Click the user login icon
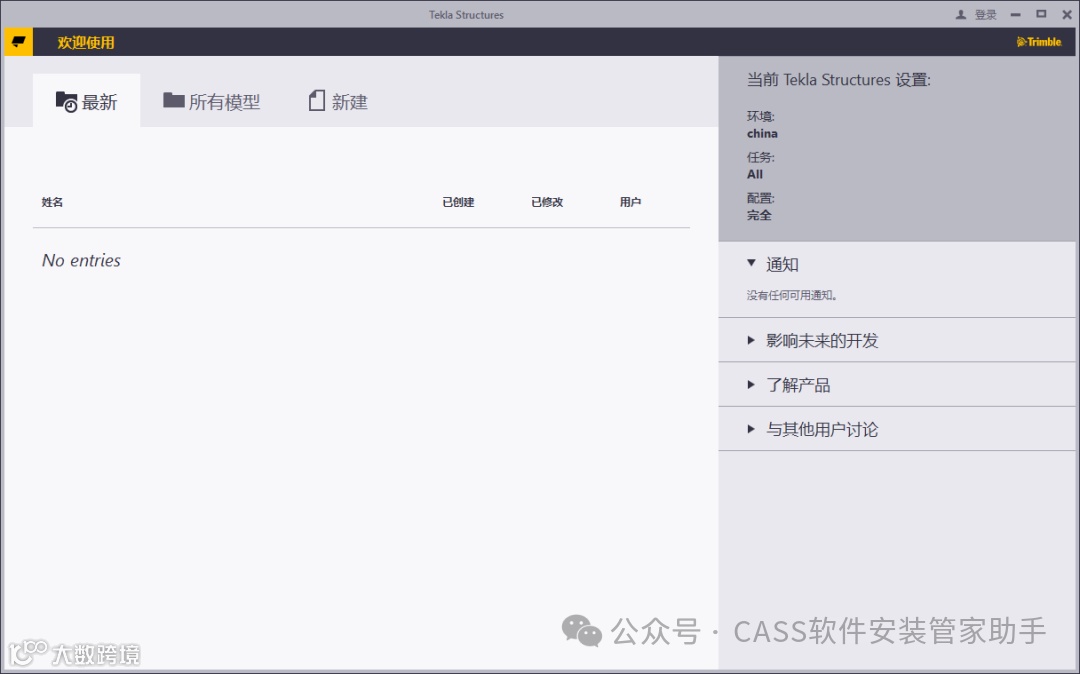Viewport: 1080px width, 674px height. coord(961,14)
